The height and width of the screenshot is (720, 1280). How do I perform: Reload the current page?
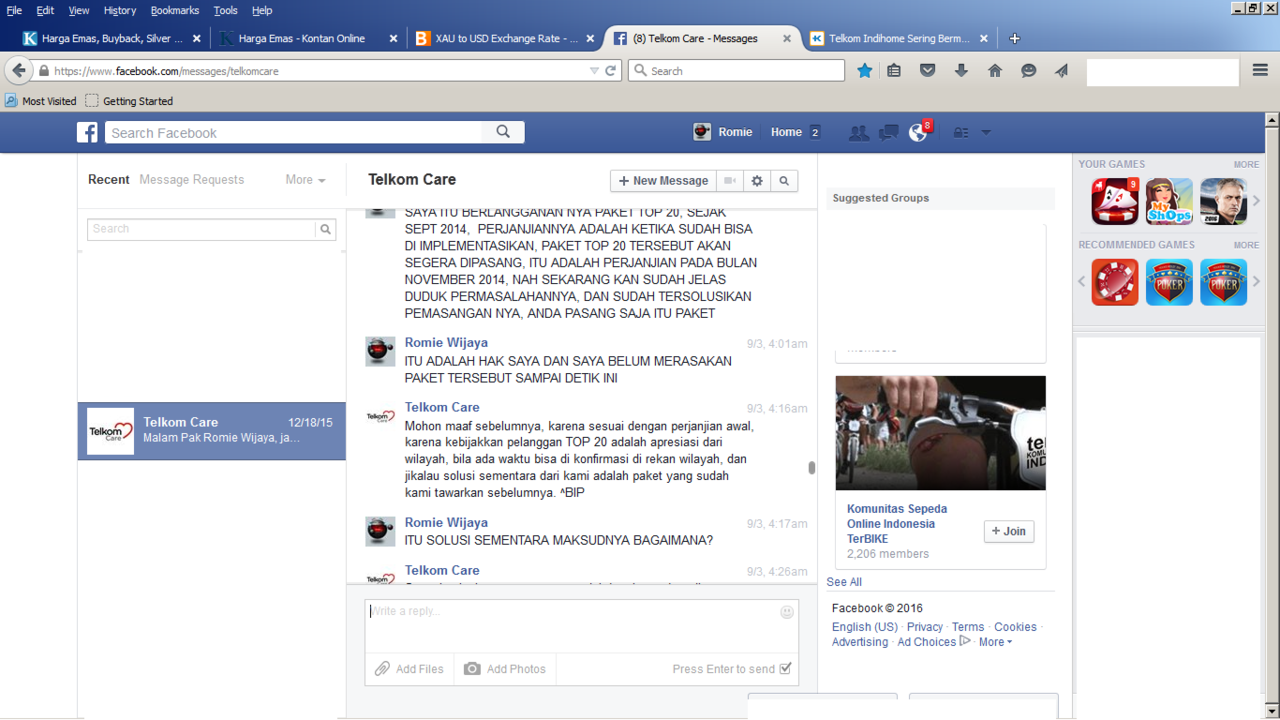(x=611, y=71)
